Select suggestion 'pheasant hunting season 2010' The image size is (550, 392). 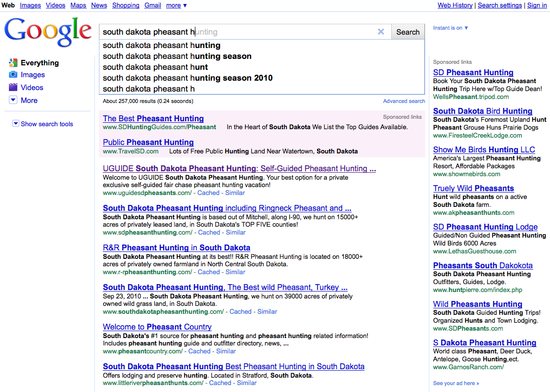[262, 78]
